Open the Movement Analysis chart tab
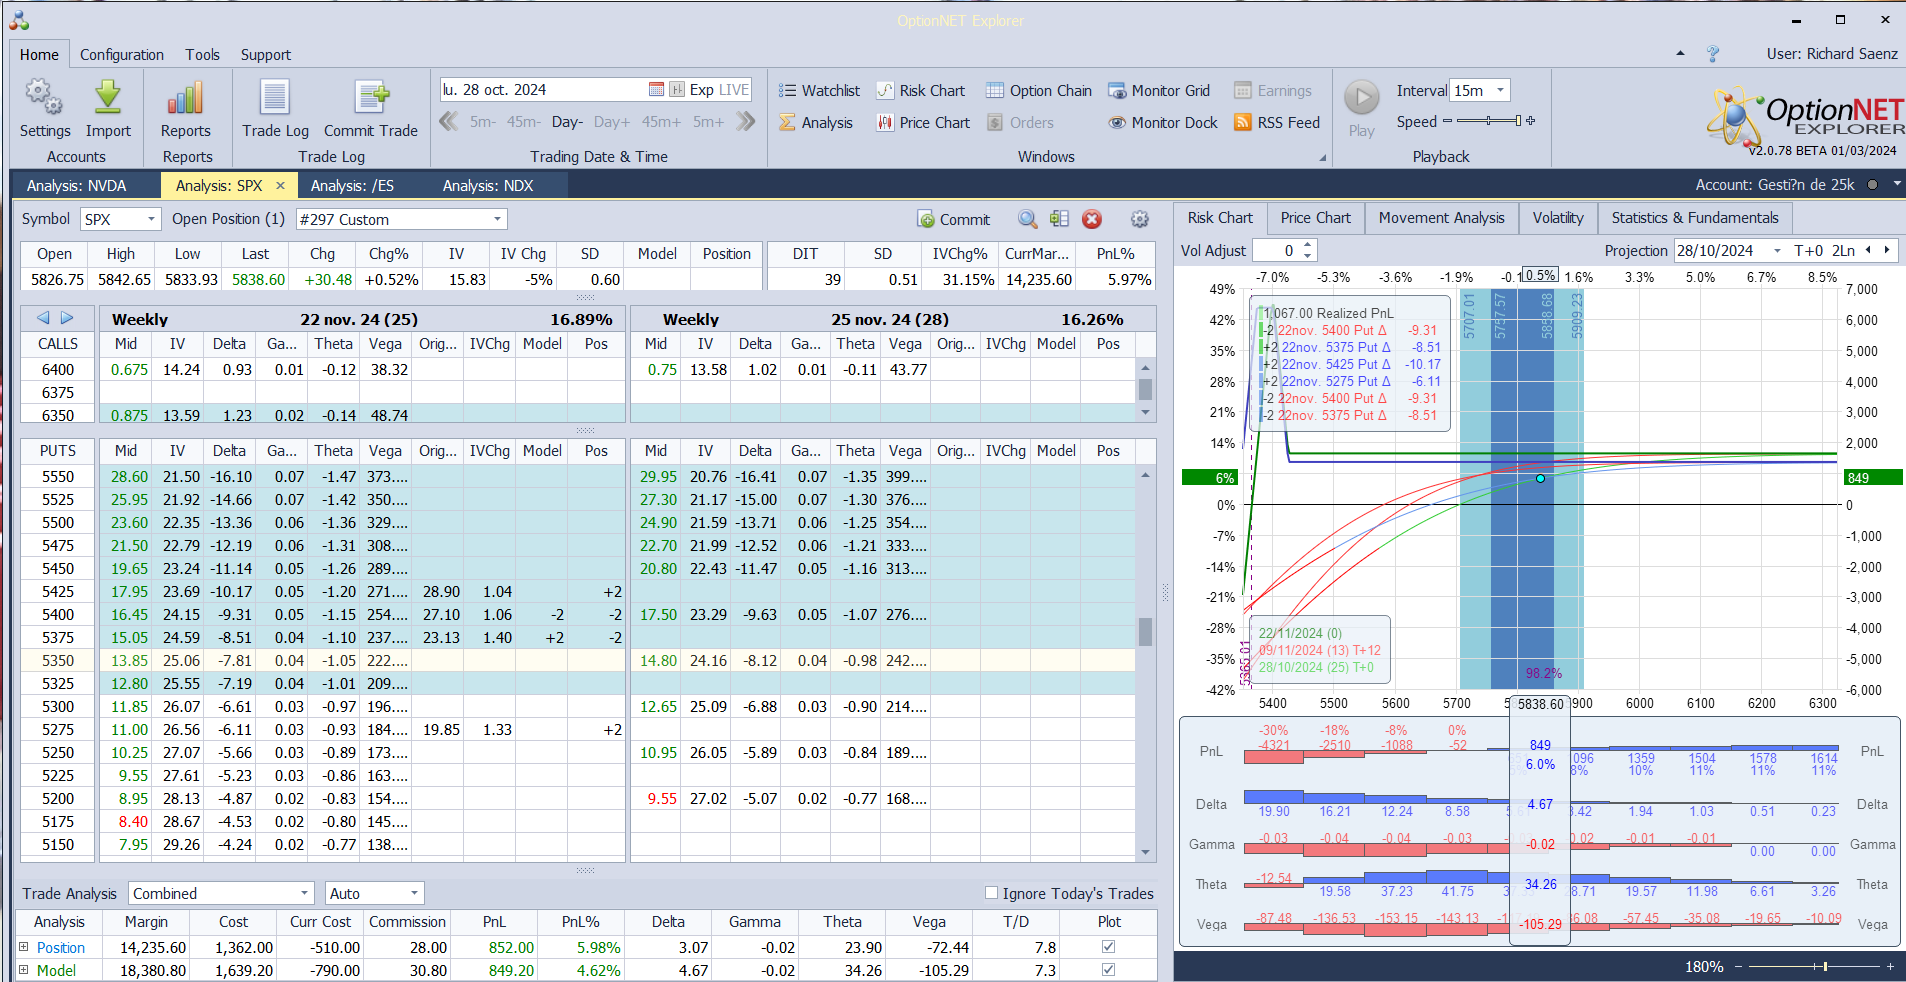 tap(1441, 218)
